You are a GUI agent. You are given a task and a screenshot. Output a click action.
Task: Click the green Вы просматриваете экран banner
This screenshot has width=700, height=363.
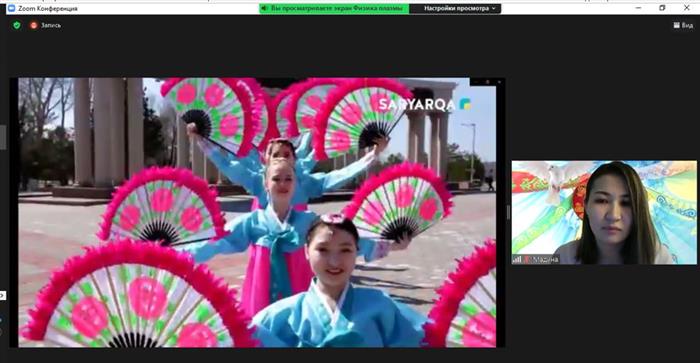(x=334, y=8)
